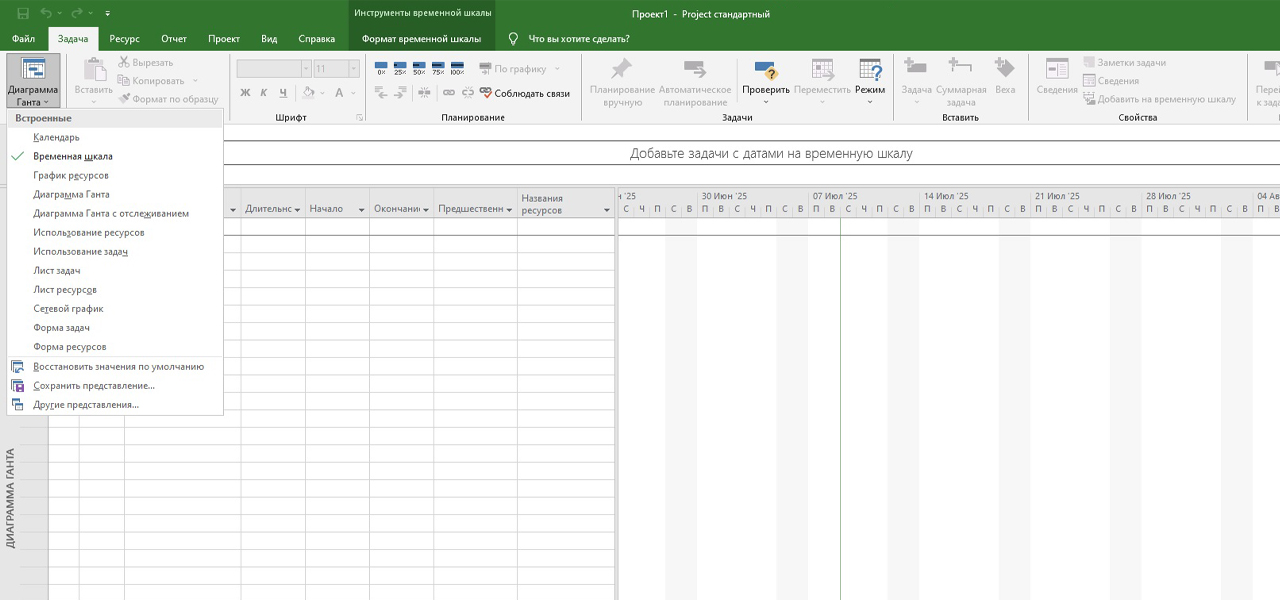Click Формат по образцу painter
Image resolution: width=1280 pixels, height=600 pixels.
168,99
